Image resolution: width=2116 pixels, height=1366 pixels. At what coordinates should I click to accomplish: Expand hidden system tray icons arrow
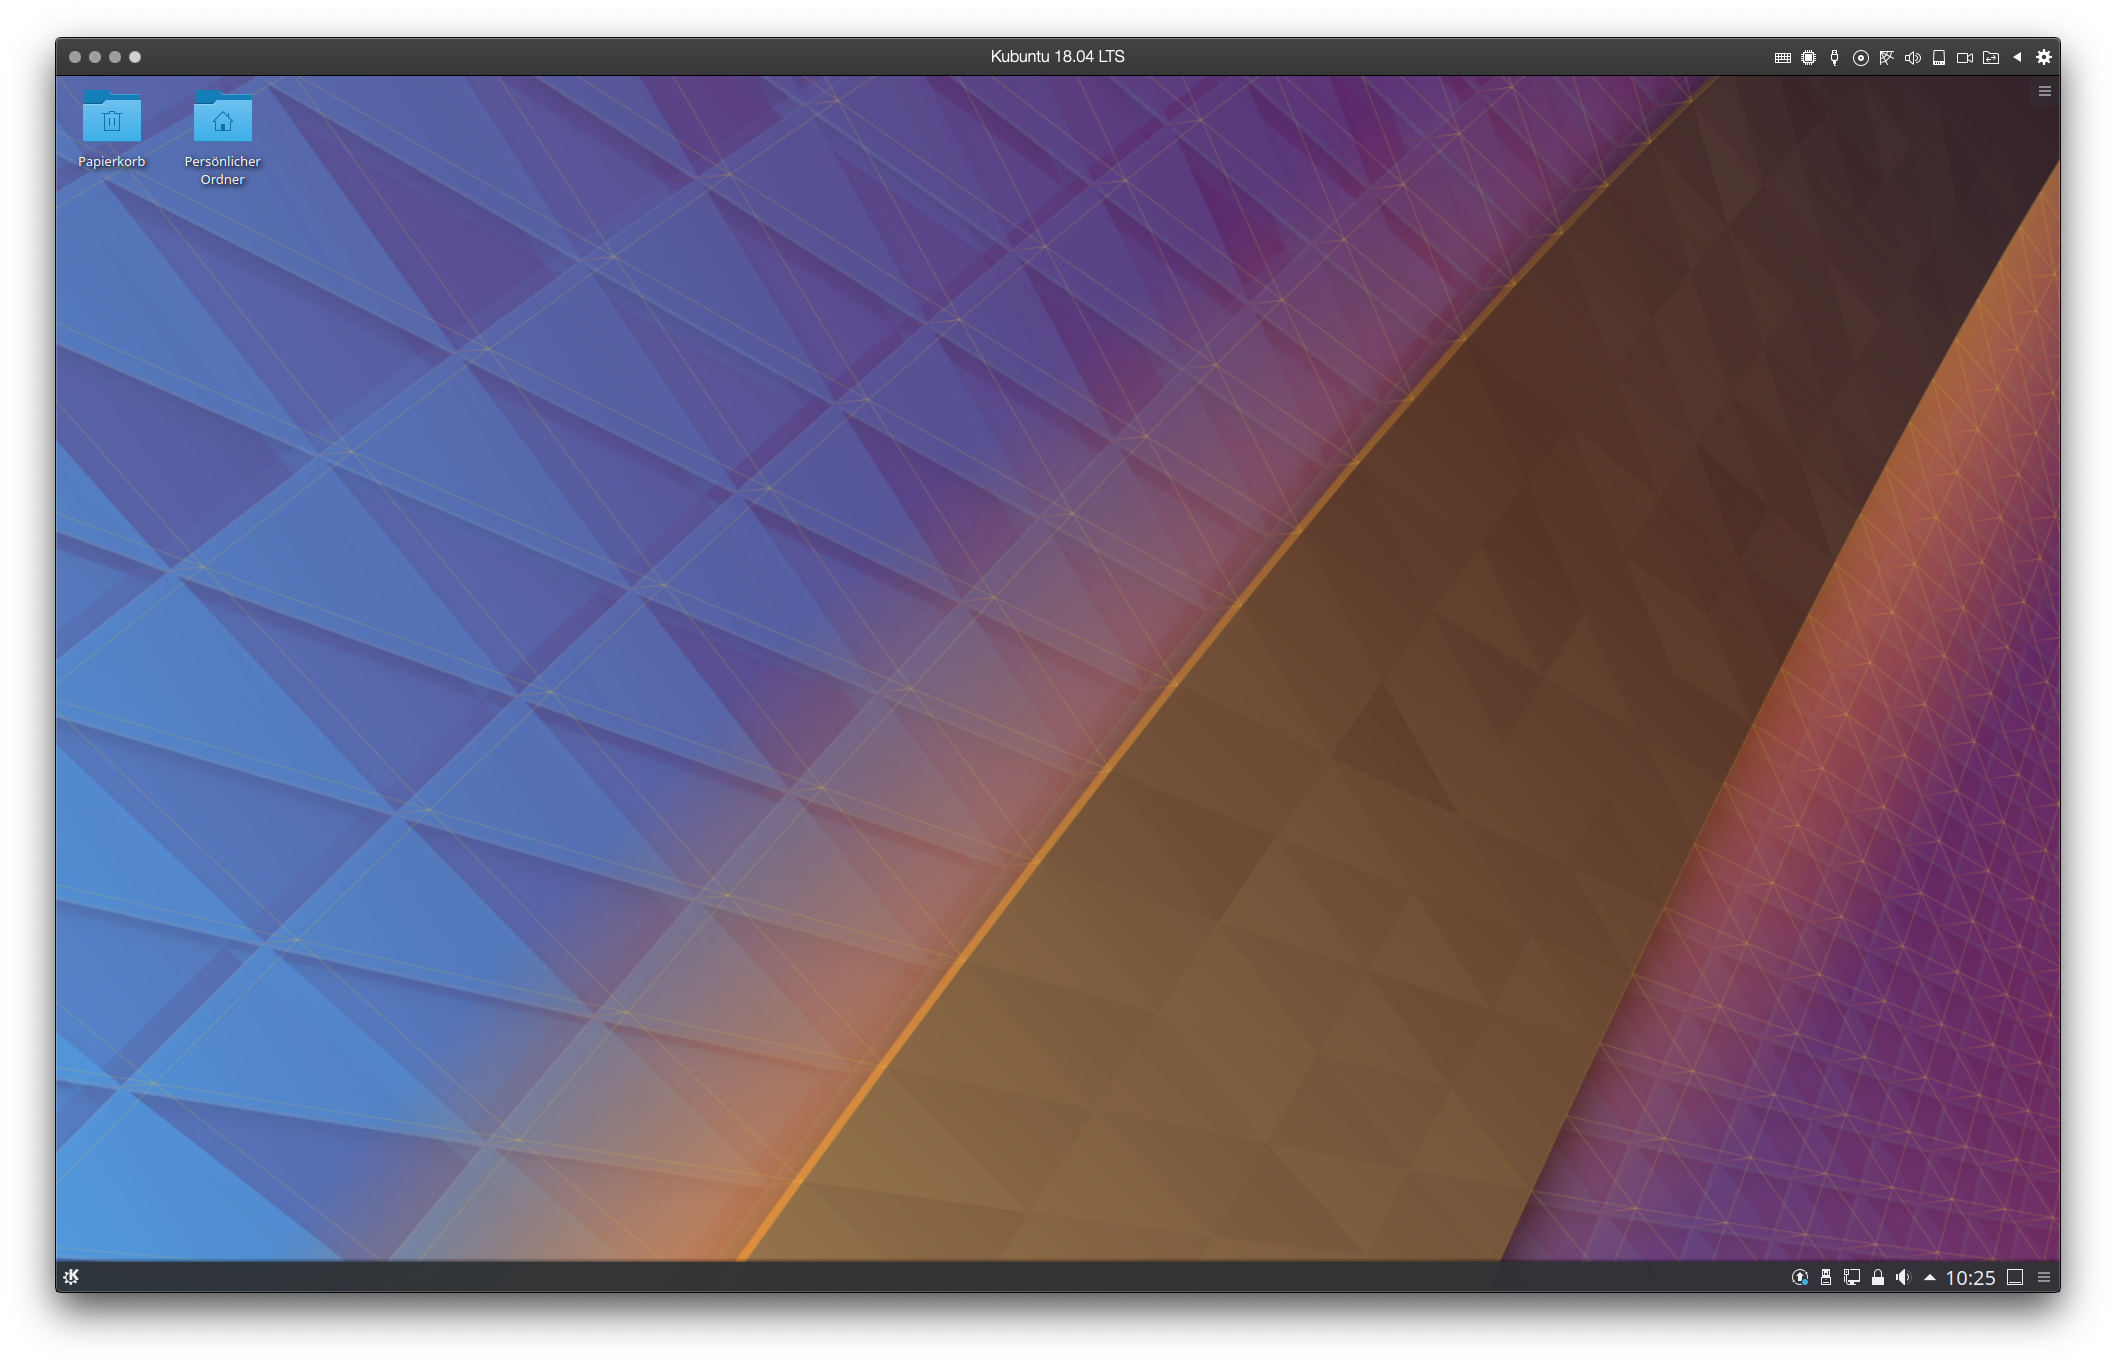[1930, 1277]
